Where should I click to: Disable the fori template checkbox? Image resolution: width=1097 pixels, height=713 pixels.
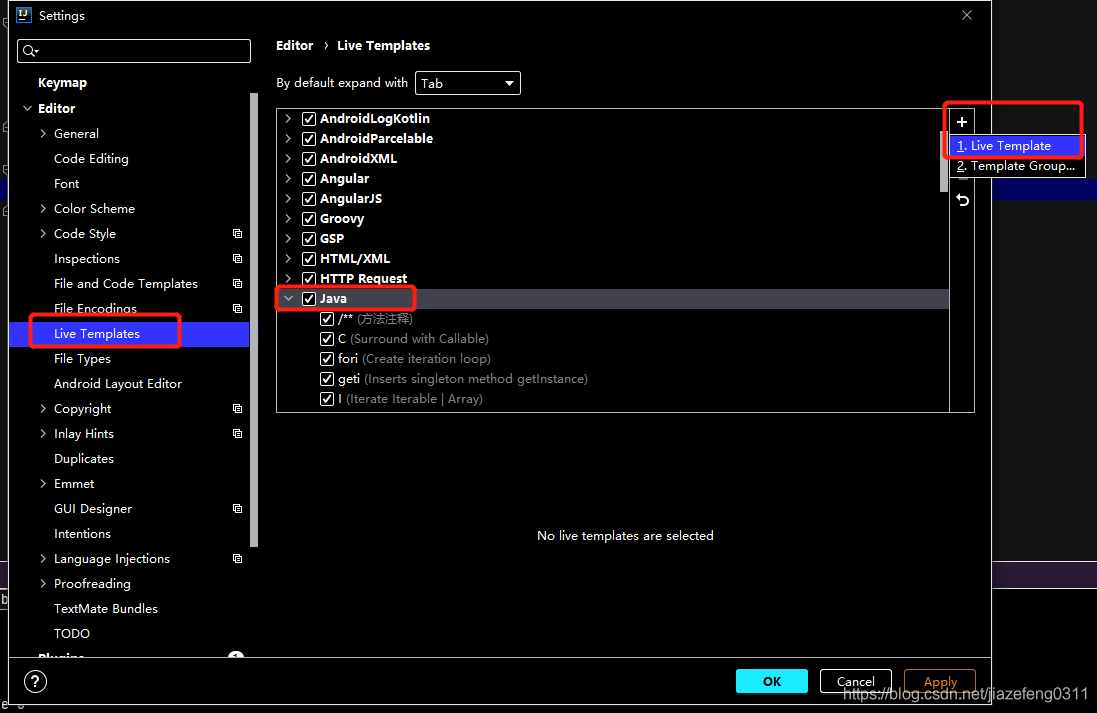coord(327,359)
